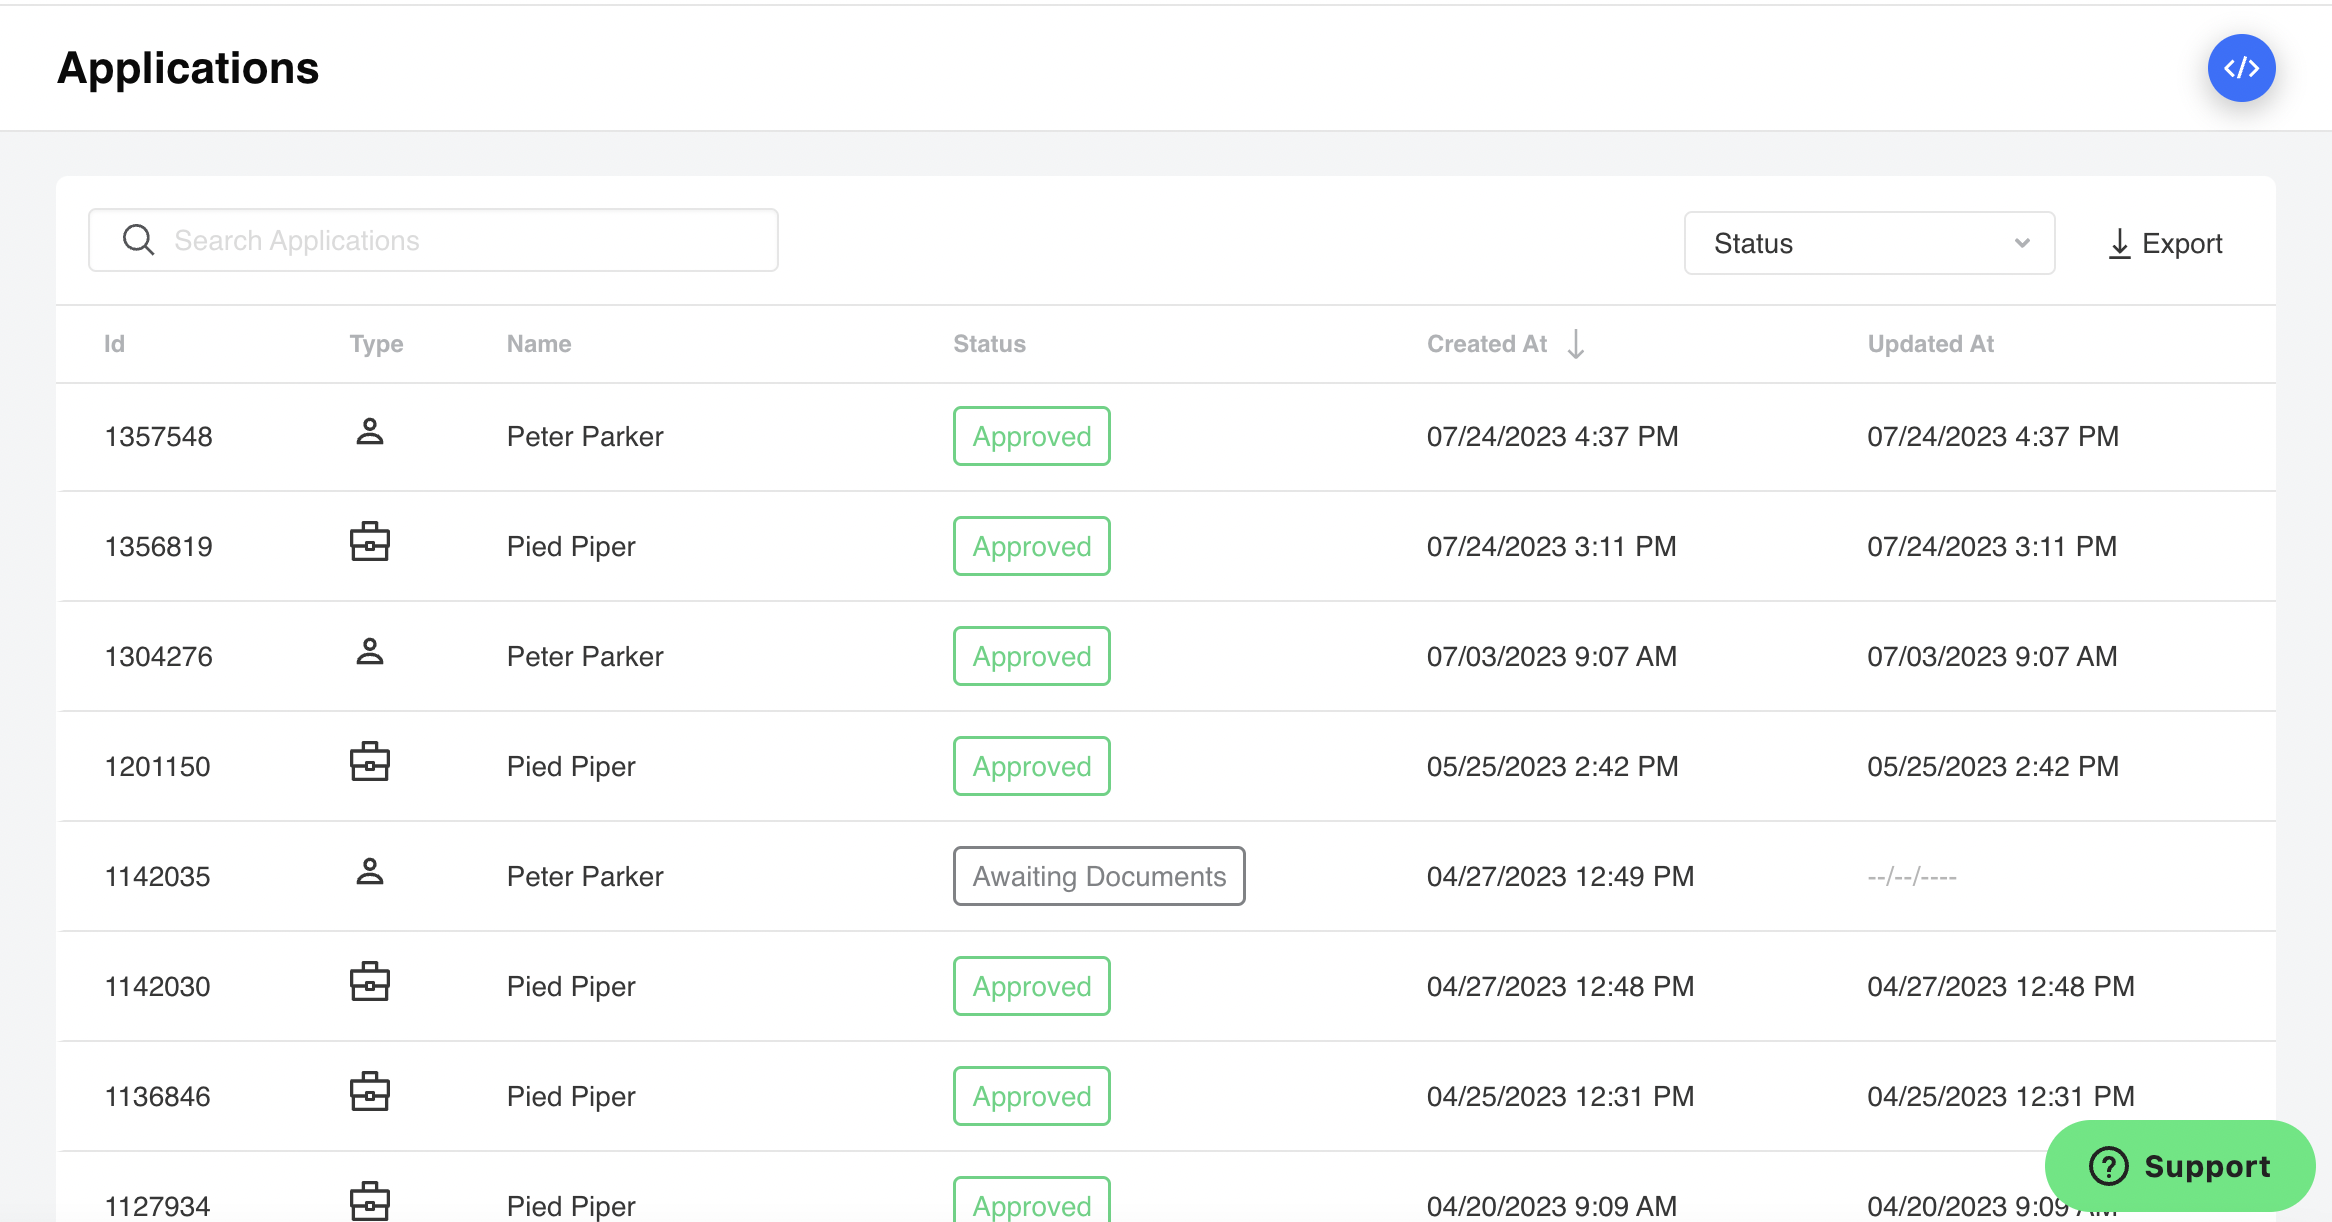Click empty updated date in row 1142035
This screenshot has width=2332, height=1222.
[1912, 877]
